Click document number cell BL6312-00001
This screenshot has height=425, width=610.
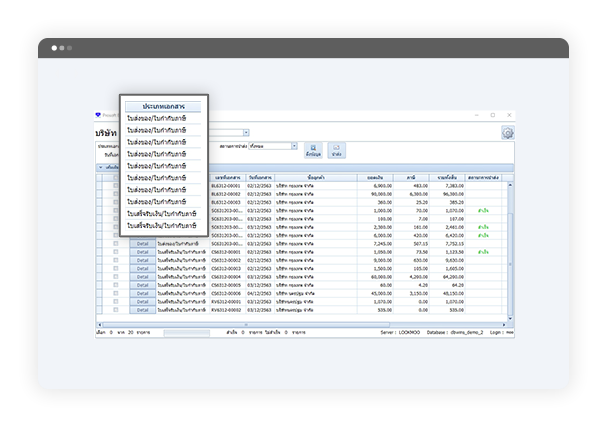pyautogui.click(x=226, y=186)
